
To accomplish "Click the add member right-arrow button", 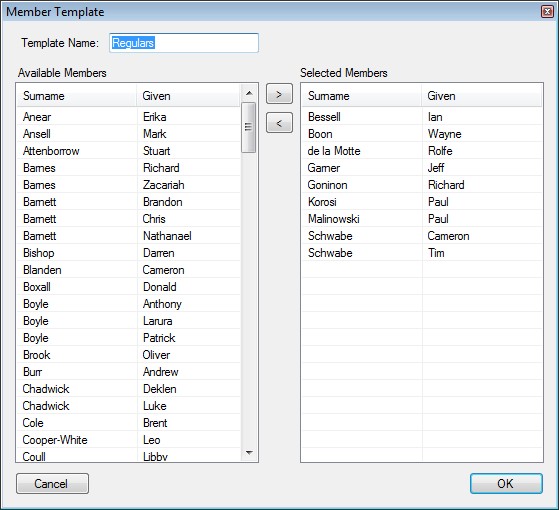I will [x=279, y=94].
